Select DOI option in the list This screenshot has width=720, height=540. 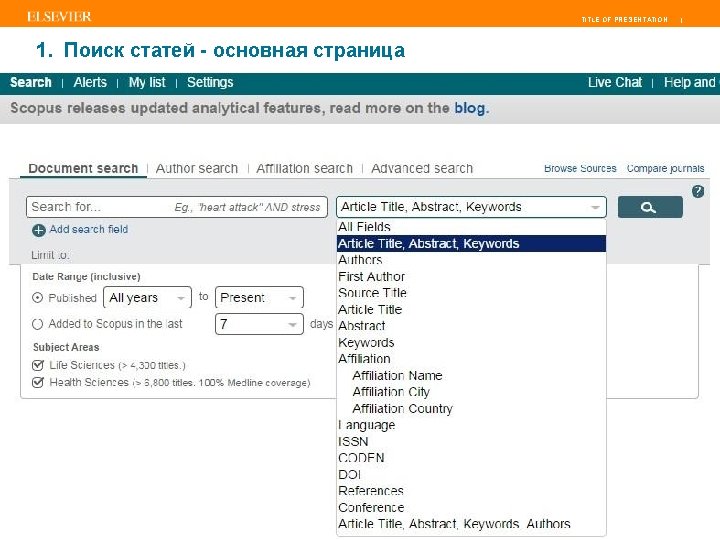(x=471, y=475)
